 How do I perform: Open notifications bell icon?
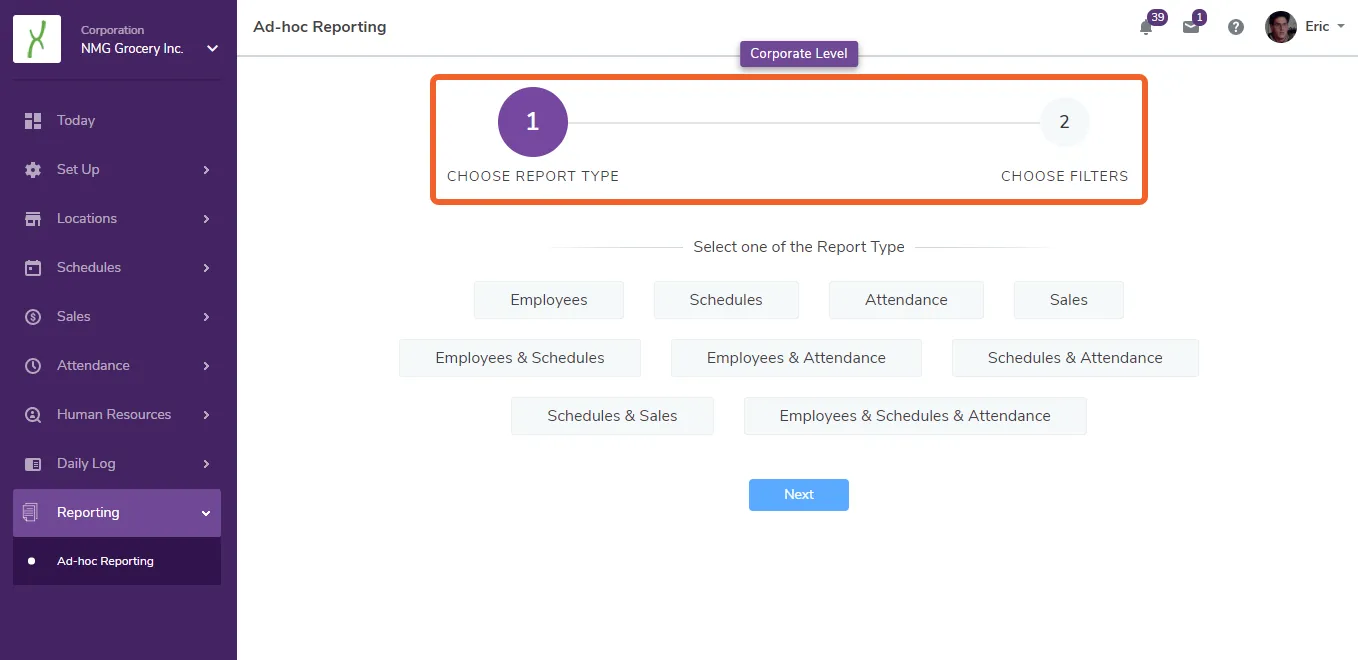1146,28
